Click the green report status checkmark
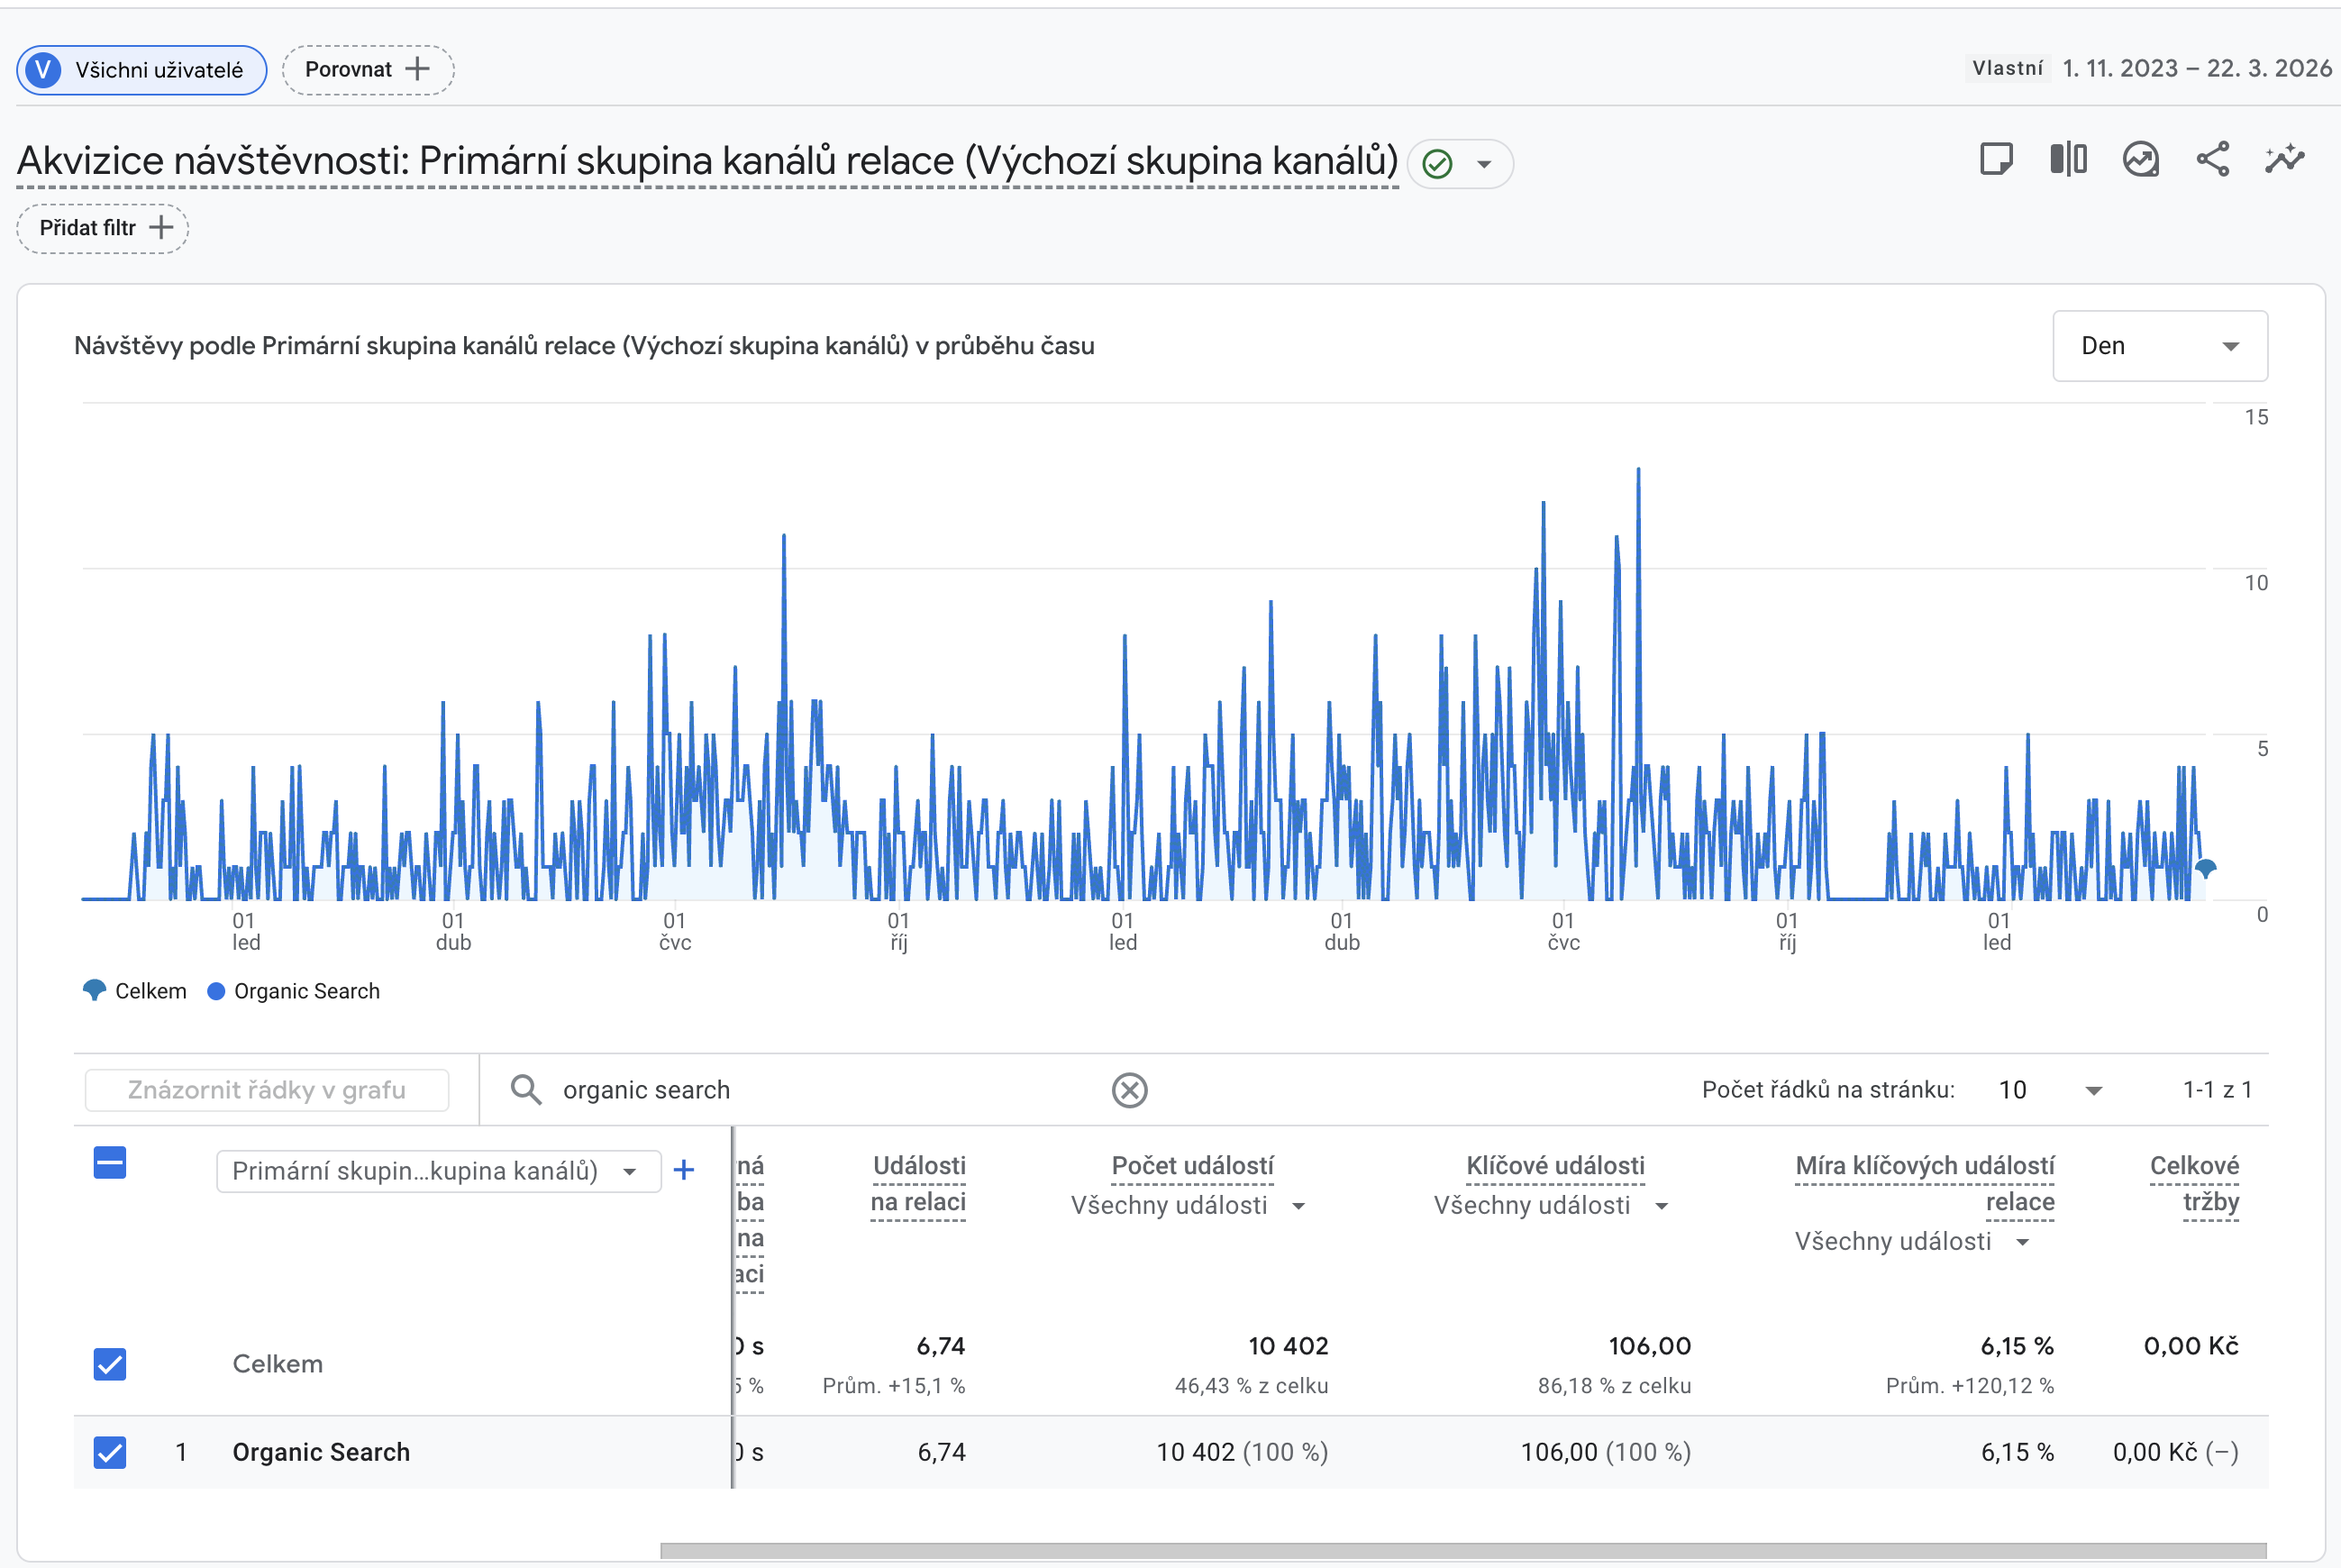 tap(1437, 164)
